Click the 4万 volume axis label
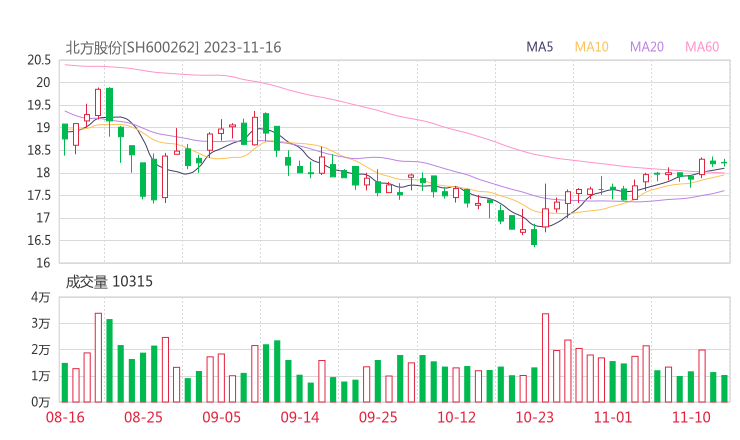This screenshot has width=740, height=440. pyautogui.click(x=41, y=297)
